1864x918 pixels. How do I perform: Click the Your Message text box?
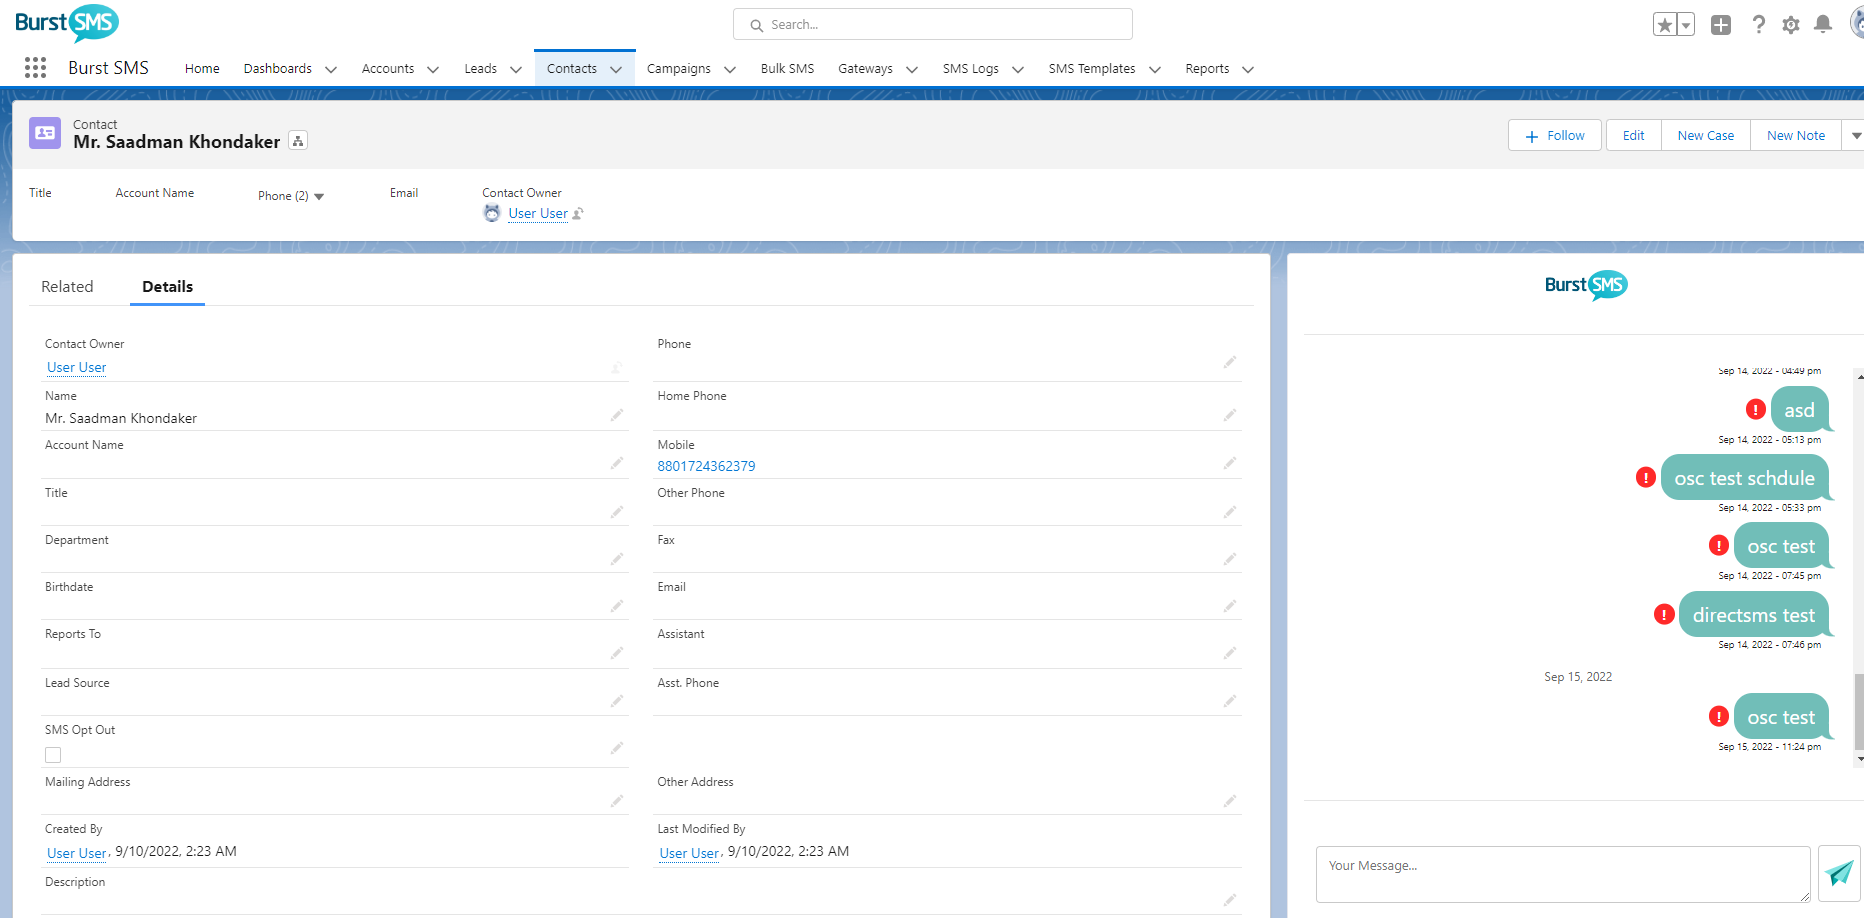1562,874
